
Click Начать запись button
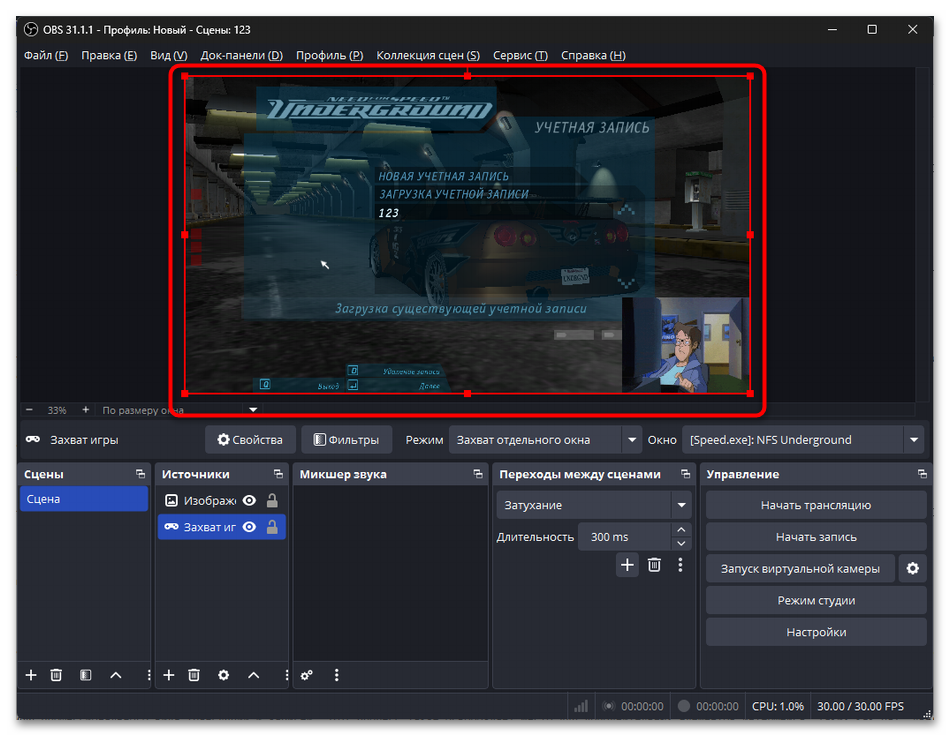click(815, 537)
